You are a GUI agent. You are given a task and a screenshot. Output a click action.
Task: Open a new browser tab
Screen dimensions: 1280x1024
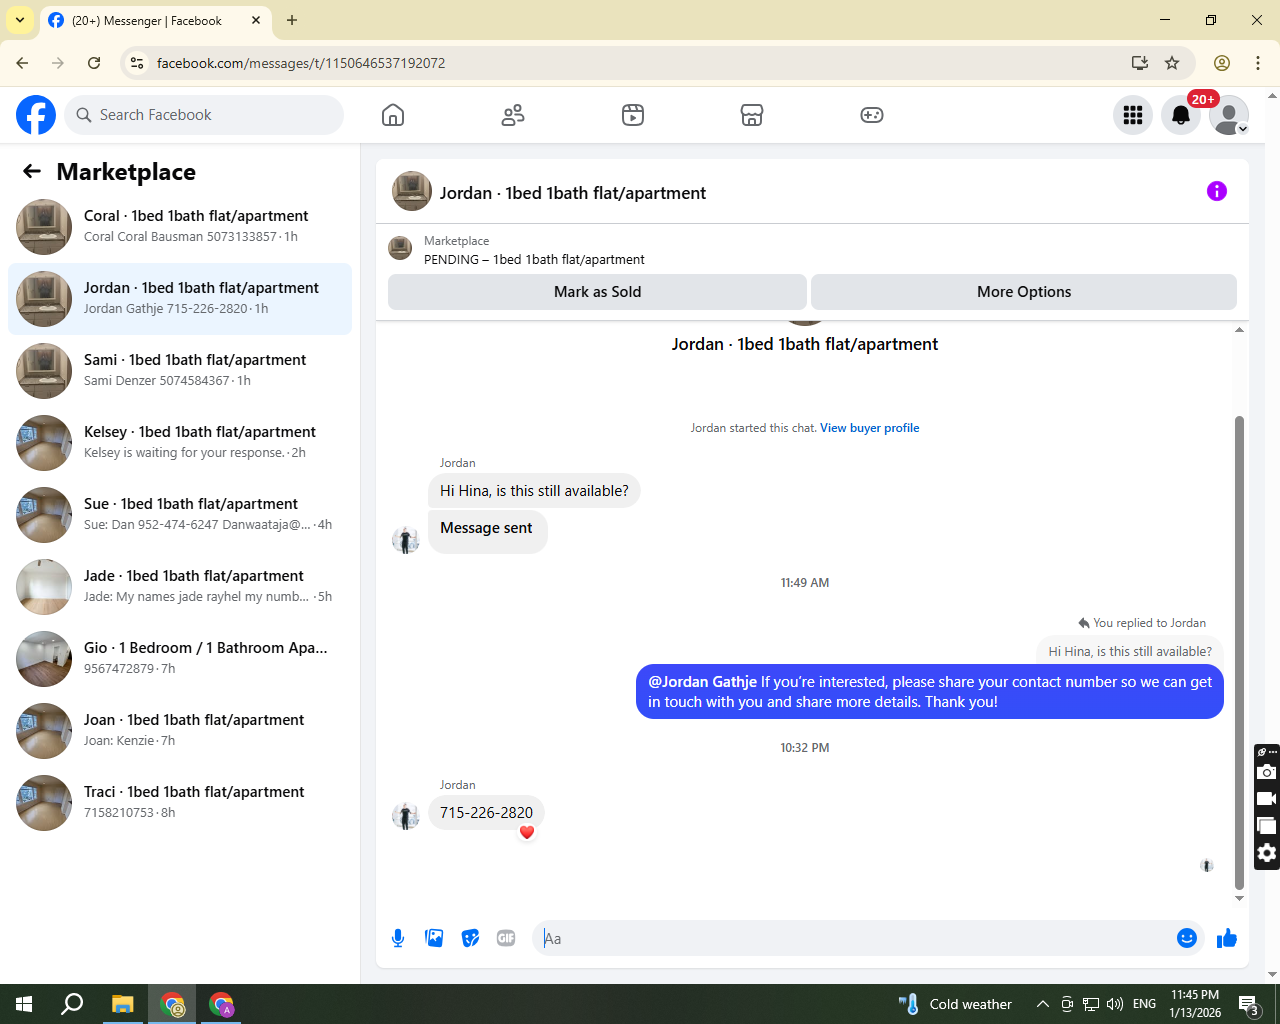click(292, 20)
